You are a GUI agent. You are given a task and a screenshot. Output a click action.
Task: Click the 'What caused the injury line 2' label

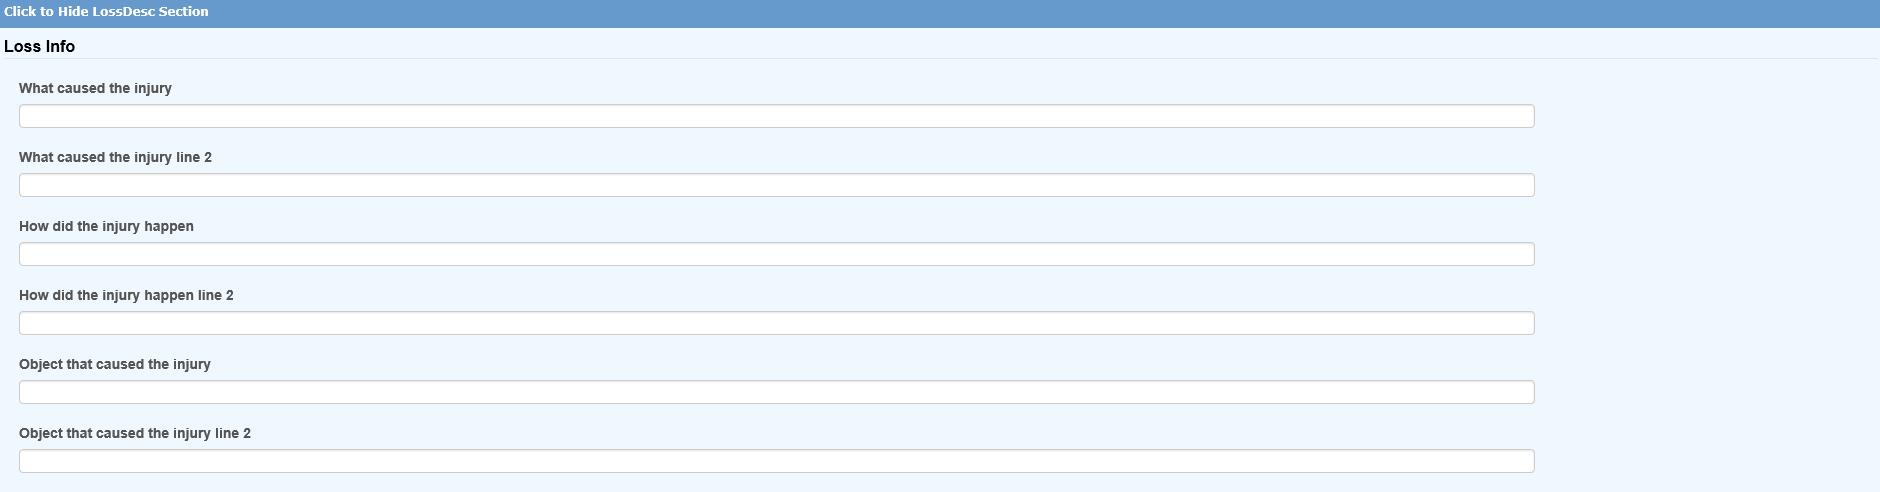115,157
